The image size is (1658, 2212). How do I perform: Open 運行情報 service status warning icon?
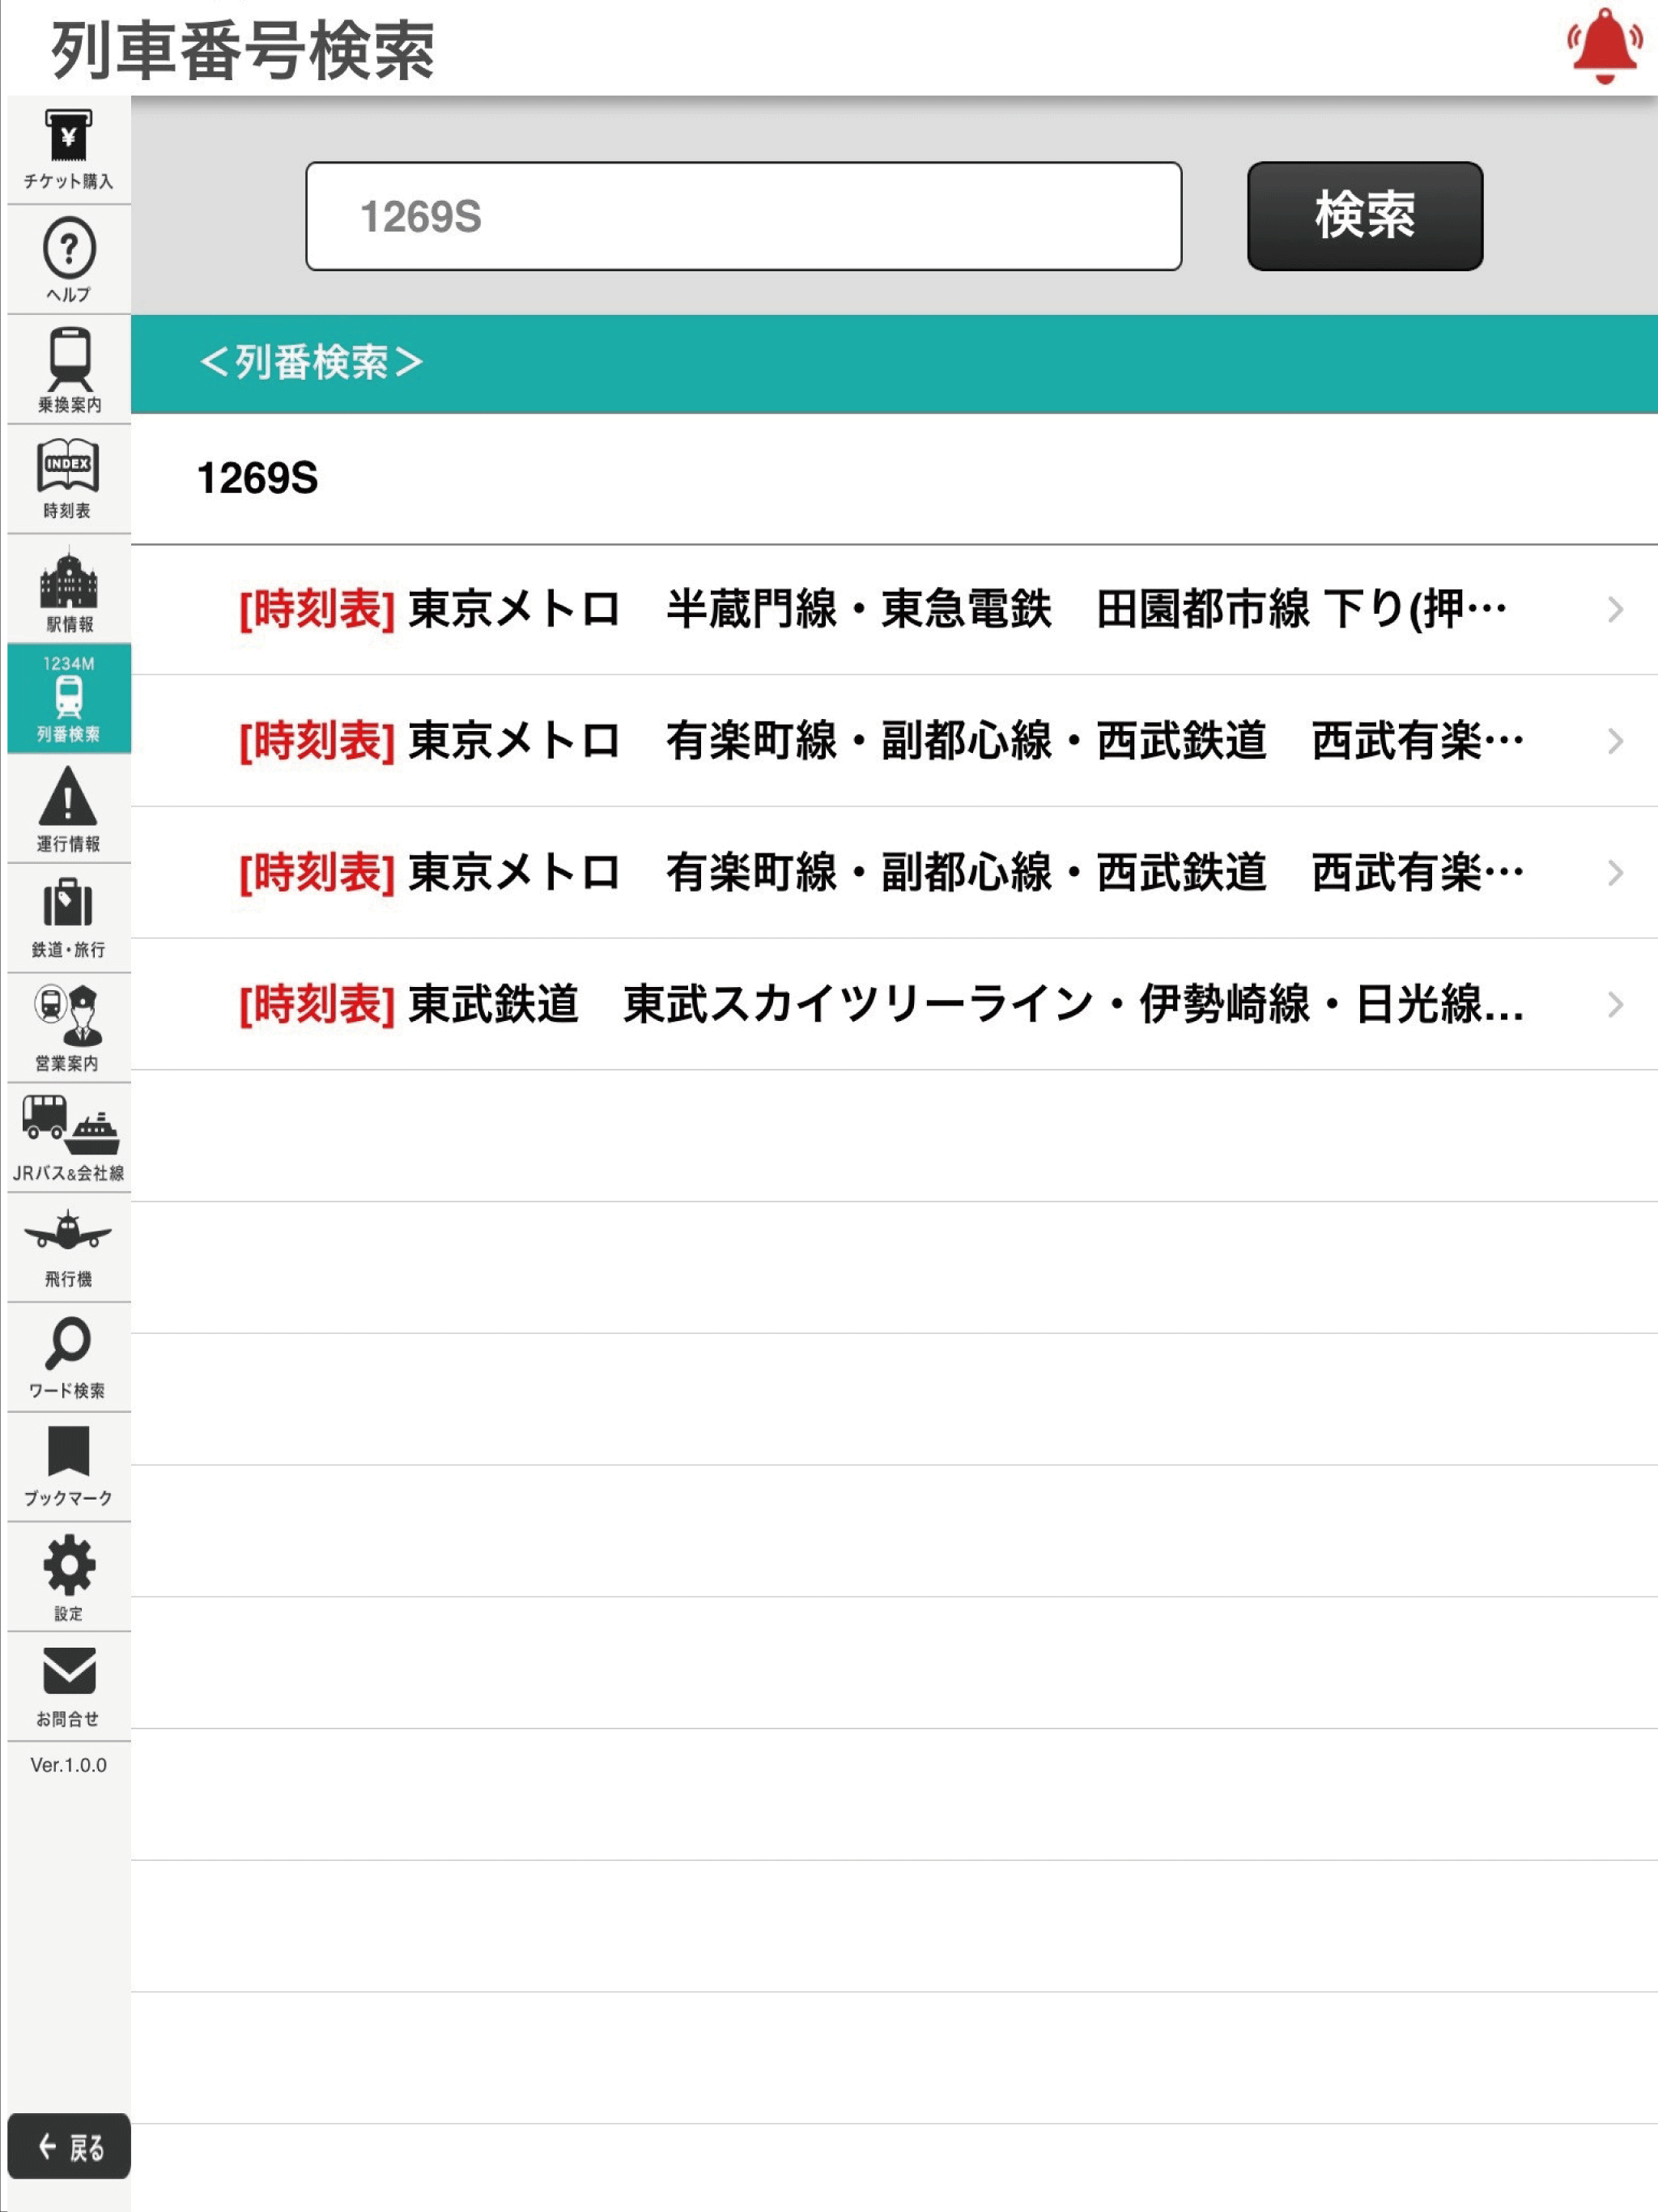coord(68,808)
